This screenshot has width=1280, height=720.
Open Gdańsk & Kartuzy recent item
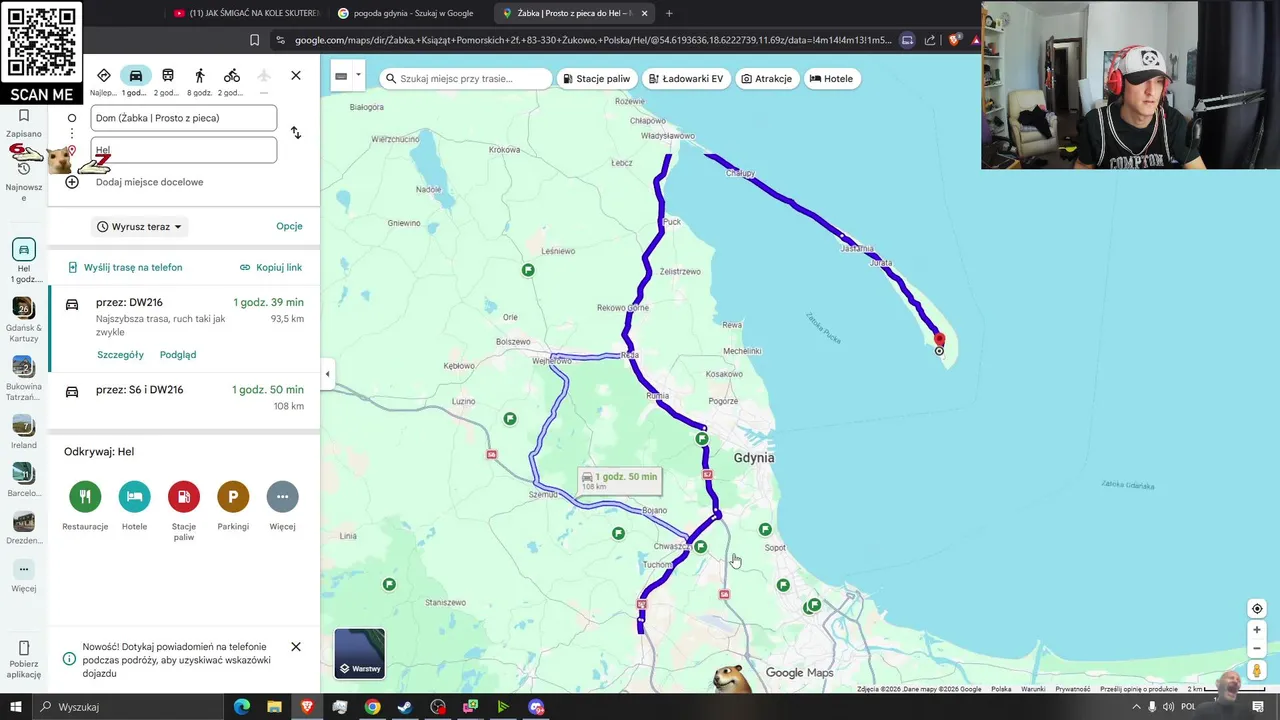[24, 320]
